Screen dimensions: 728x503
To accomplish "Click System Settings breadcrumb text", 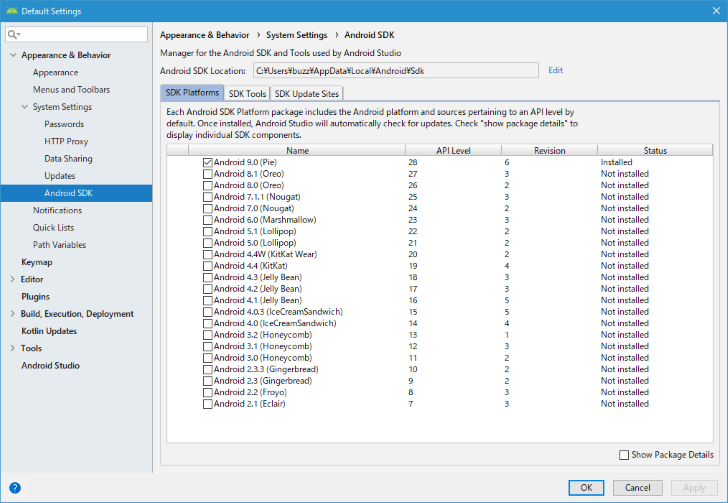I will (x=296, y=35).
